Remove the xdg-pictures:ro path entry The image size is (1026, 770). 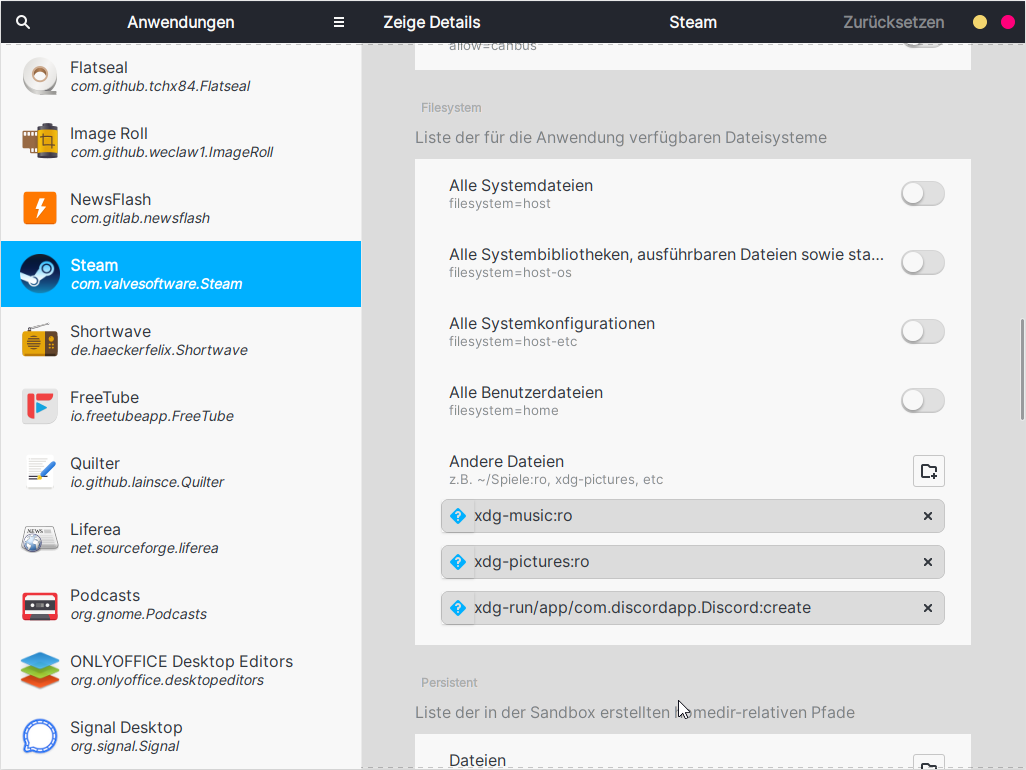point(927,562)
